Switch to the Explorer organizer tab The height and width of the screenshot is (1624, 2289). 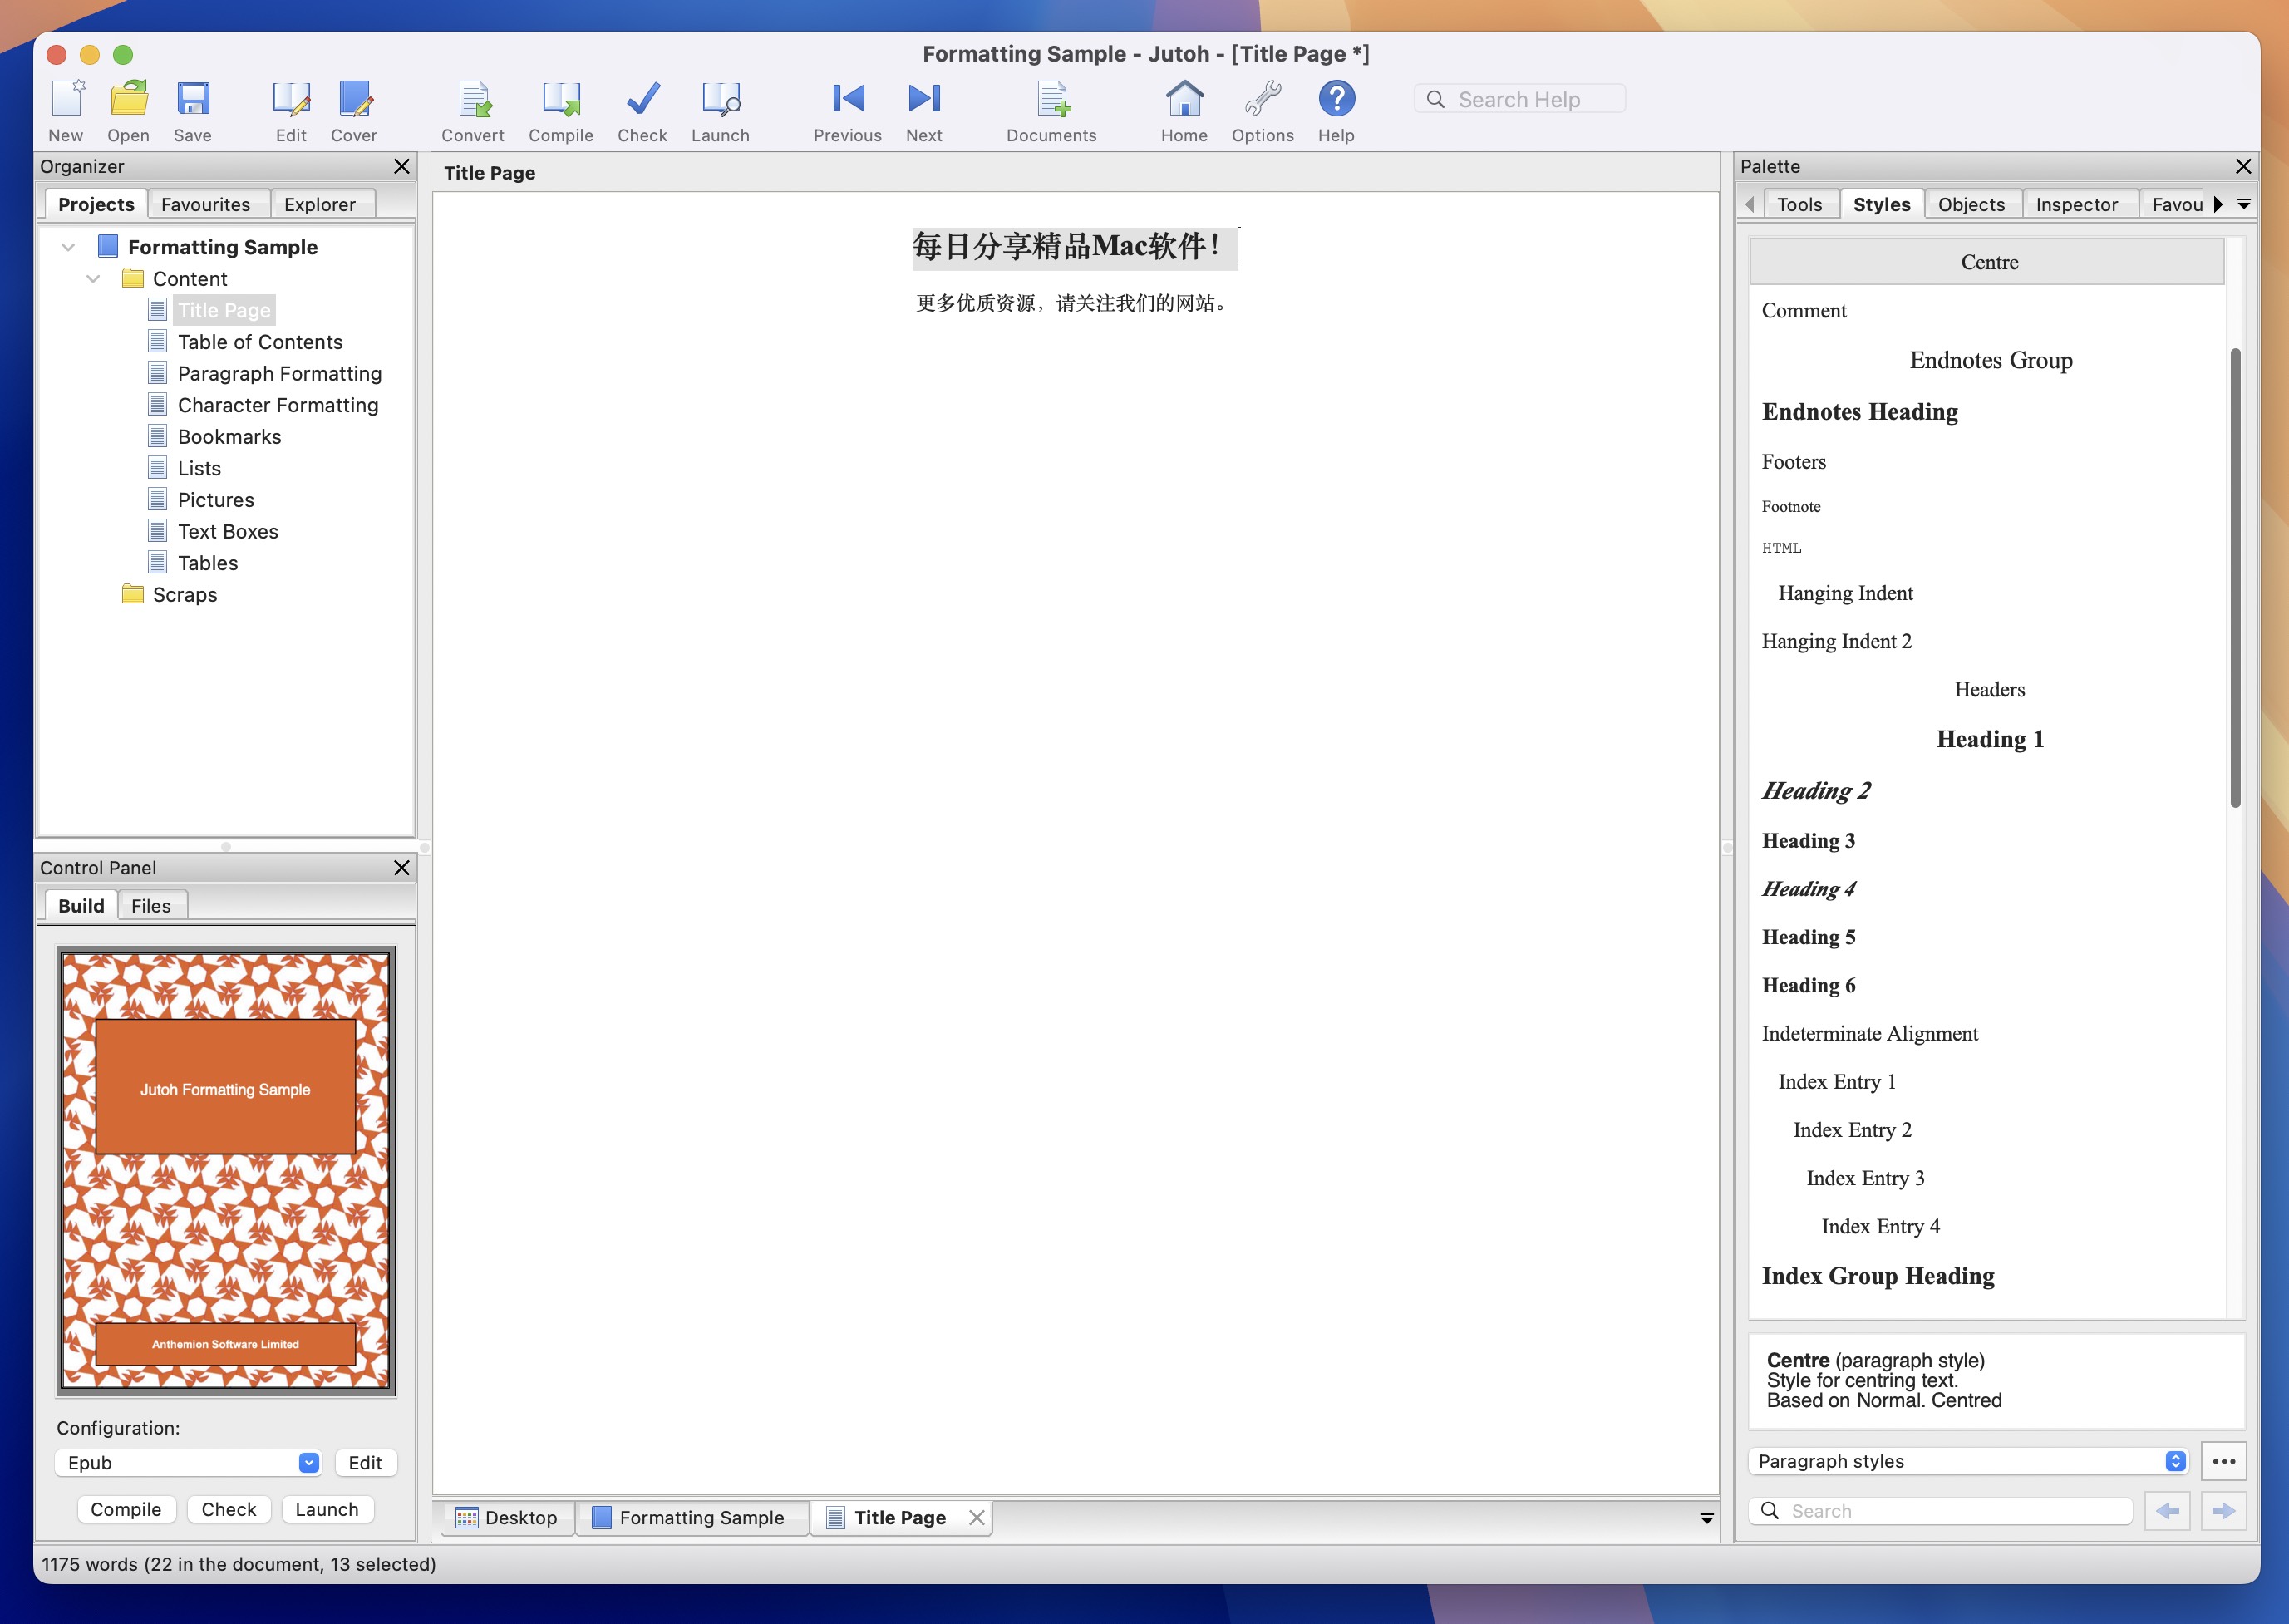pos(320,204)
